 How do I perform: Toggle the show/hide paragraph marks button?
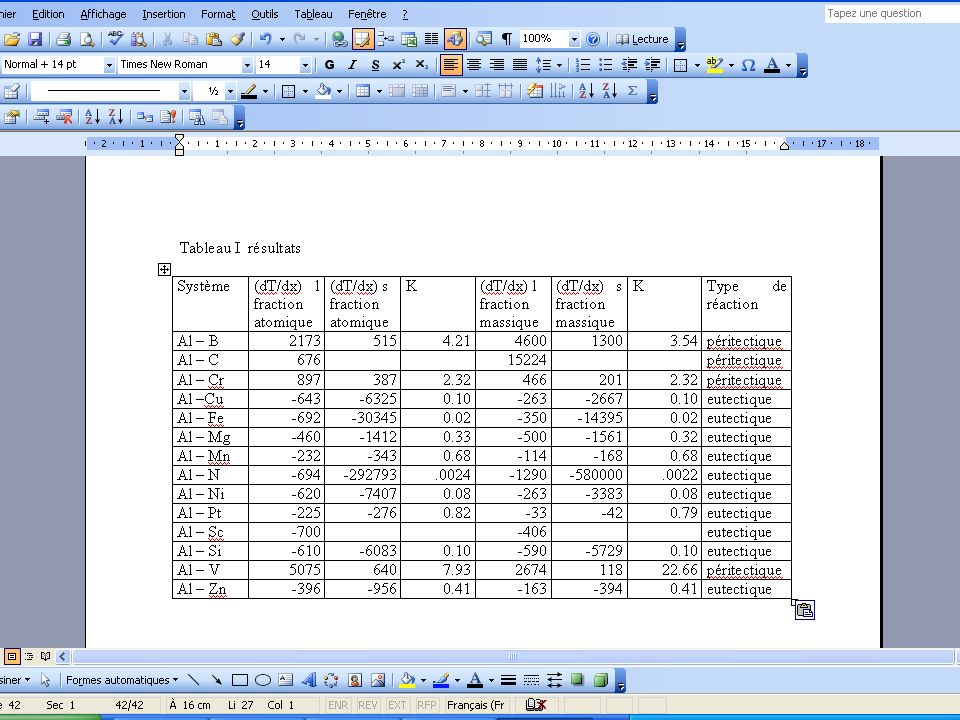tap(507, 39)
